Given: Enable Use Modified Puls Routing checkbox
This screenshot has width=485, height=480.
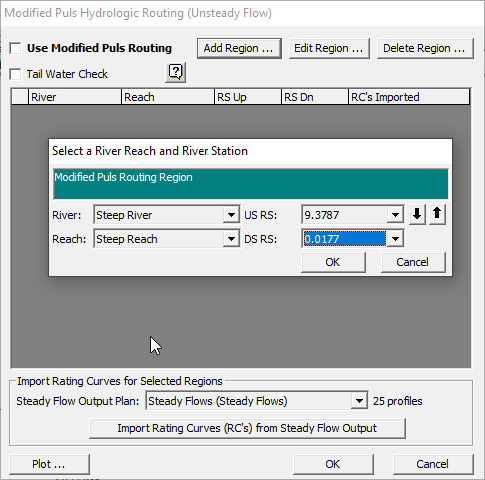Looking at the screenshot, I should point(15,48).
